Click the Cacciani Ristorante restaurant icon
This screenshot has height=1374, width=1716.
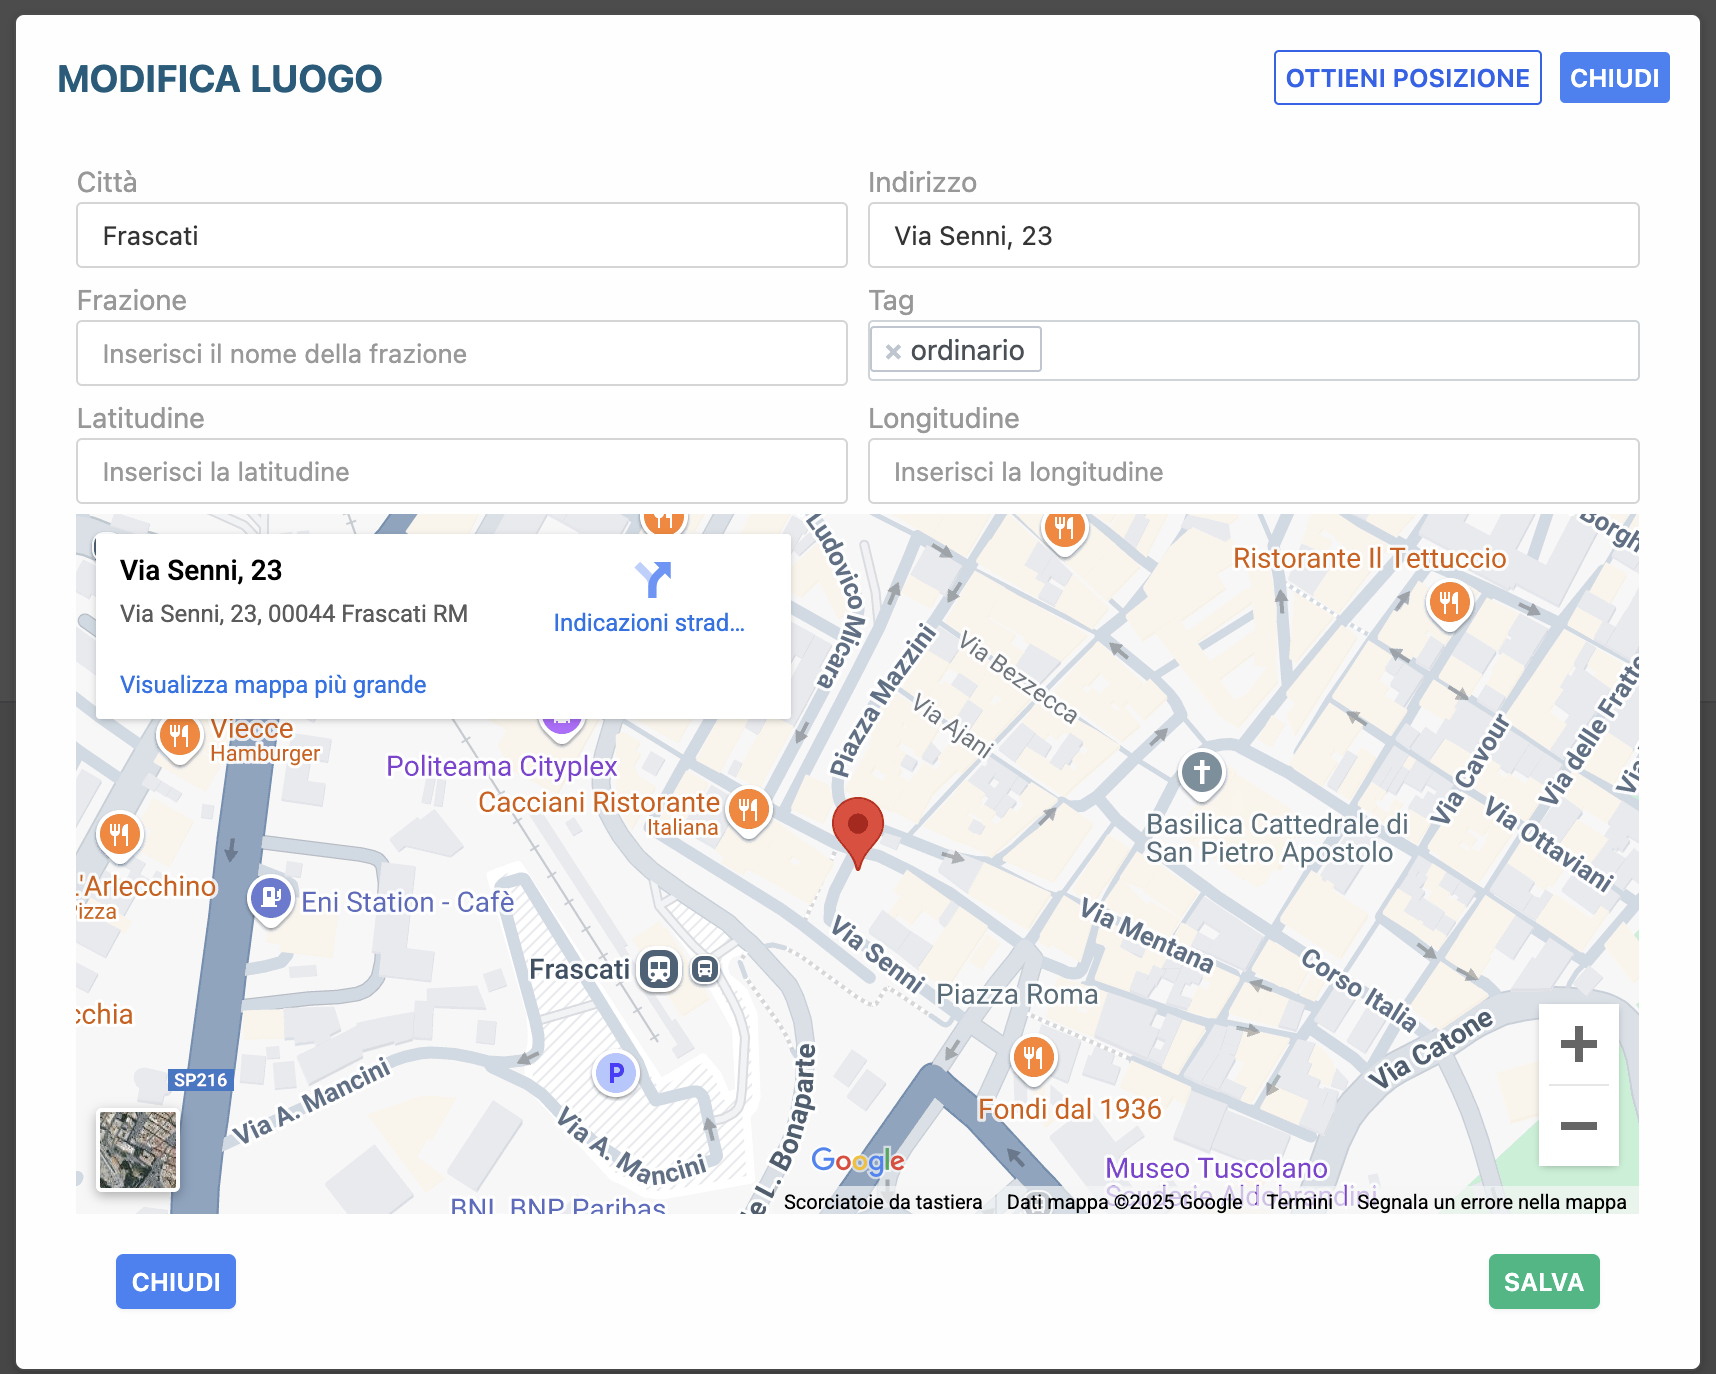point(748,808)
